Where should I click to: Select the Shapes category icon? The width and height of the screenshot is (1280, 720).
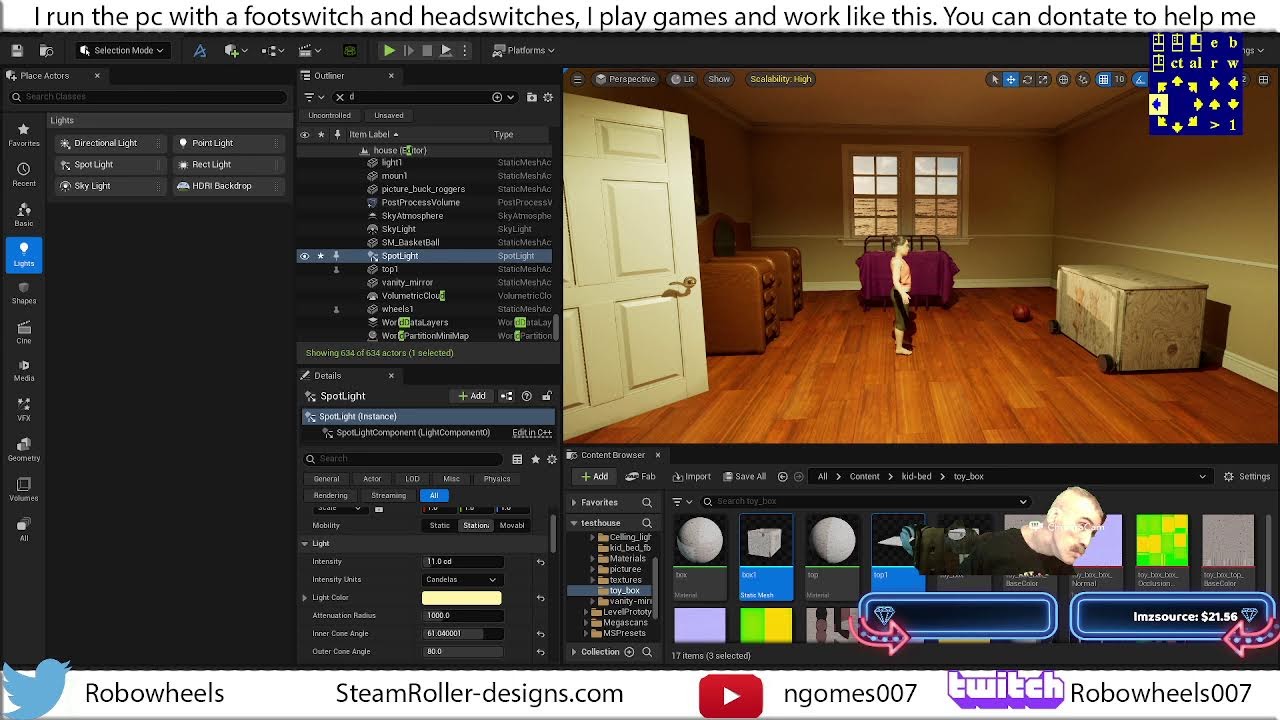click(x=24, y=293)
